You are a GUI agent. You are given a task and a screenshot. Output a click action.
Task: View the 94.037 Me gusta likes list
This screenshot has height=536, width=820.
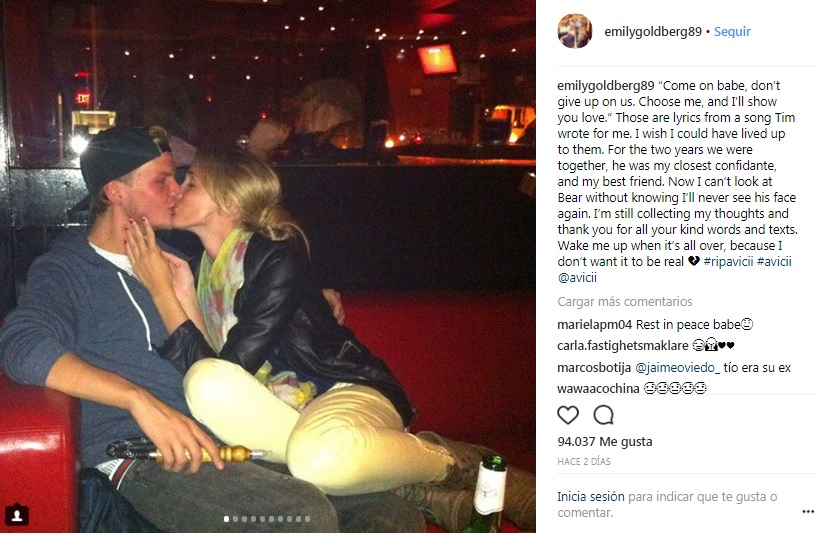pyautogui.click(x=605, y=442)
